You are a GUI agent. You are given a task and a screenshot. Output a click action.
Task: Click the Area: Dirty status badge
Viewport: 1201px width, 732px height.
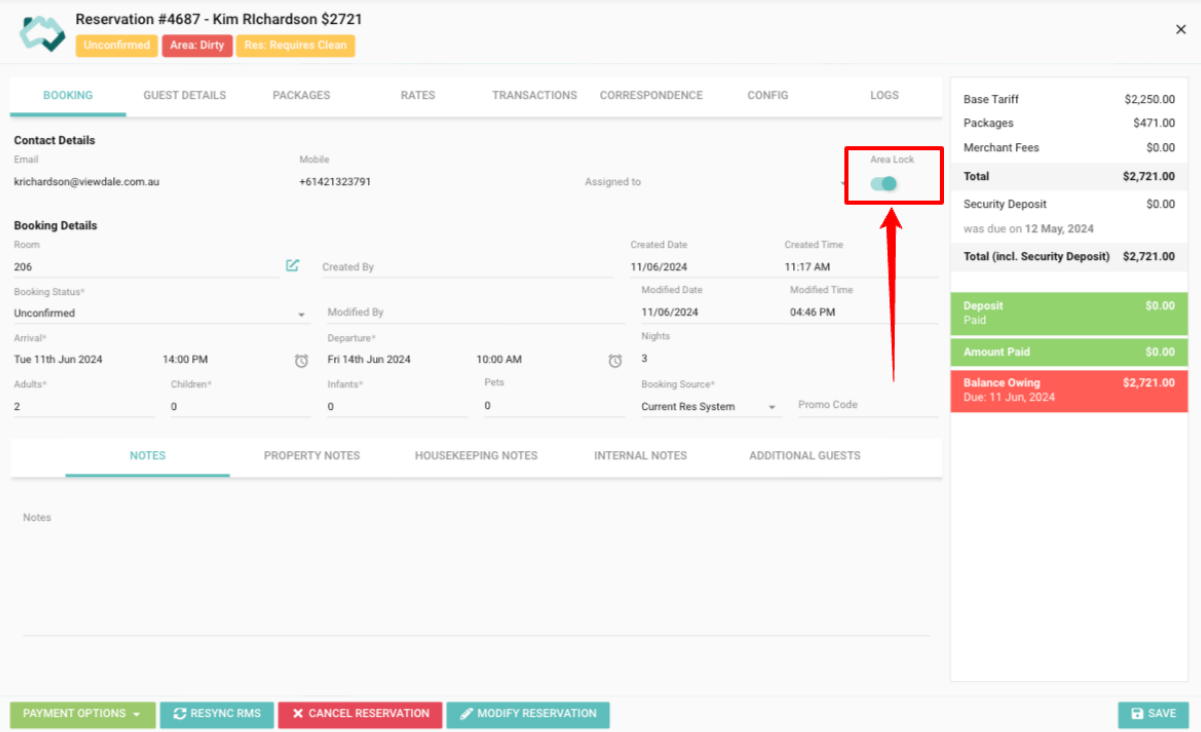[x=197, y=45]
